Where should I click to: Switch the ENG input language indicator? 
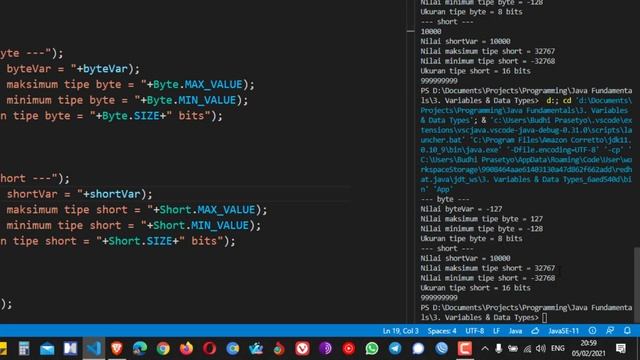[x=558, y=349]
